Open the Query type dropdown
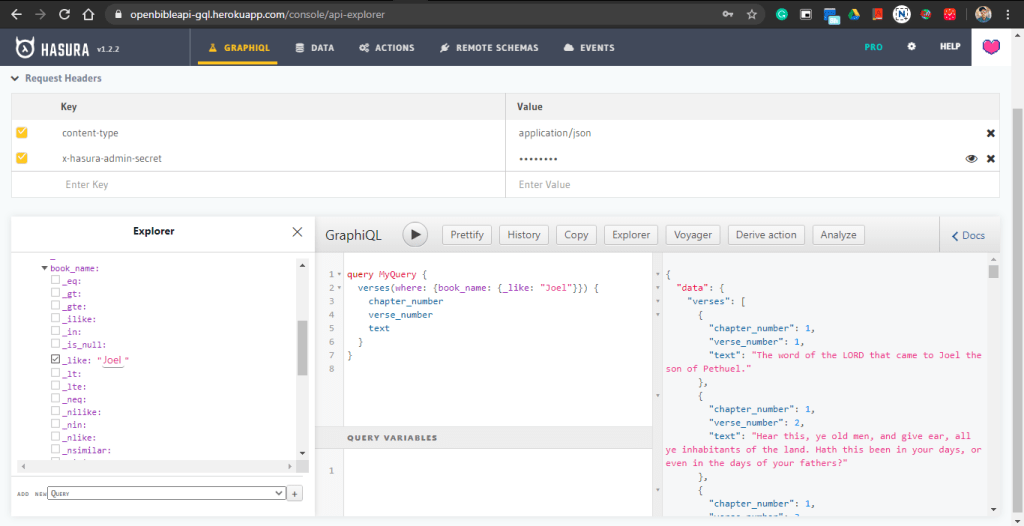 [x=167, y=494]
